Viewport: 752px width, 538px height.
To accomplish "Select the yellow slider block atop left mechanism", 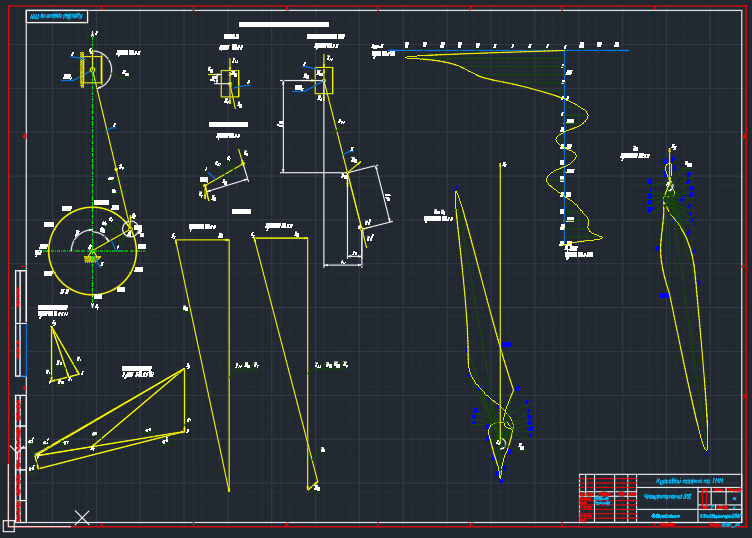I will pos(92,69).
